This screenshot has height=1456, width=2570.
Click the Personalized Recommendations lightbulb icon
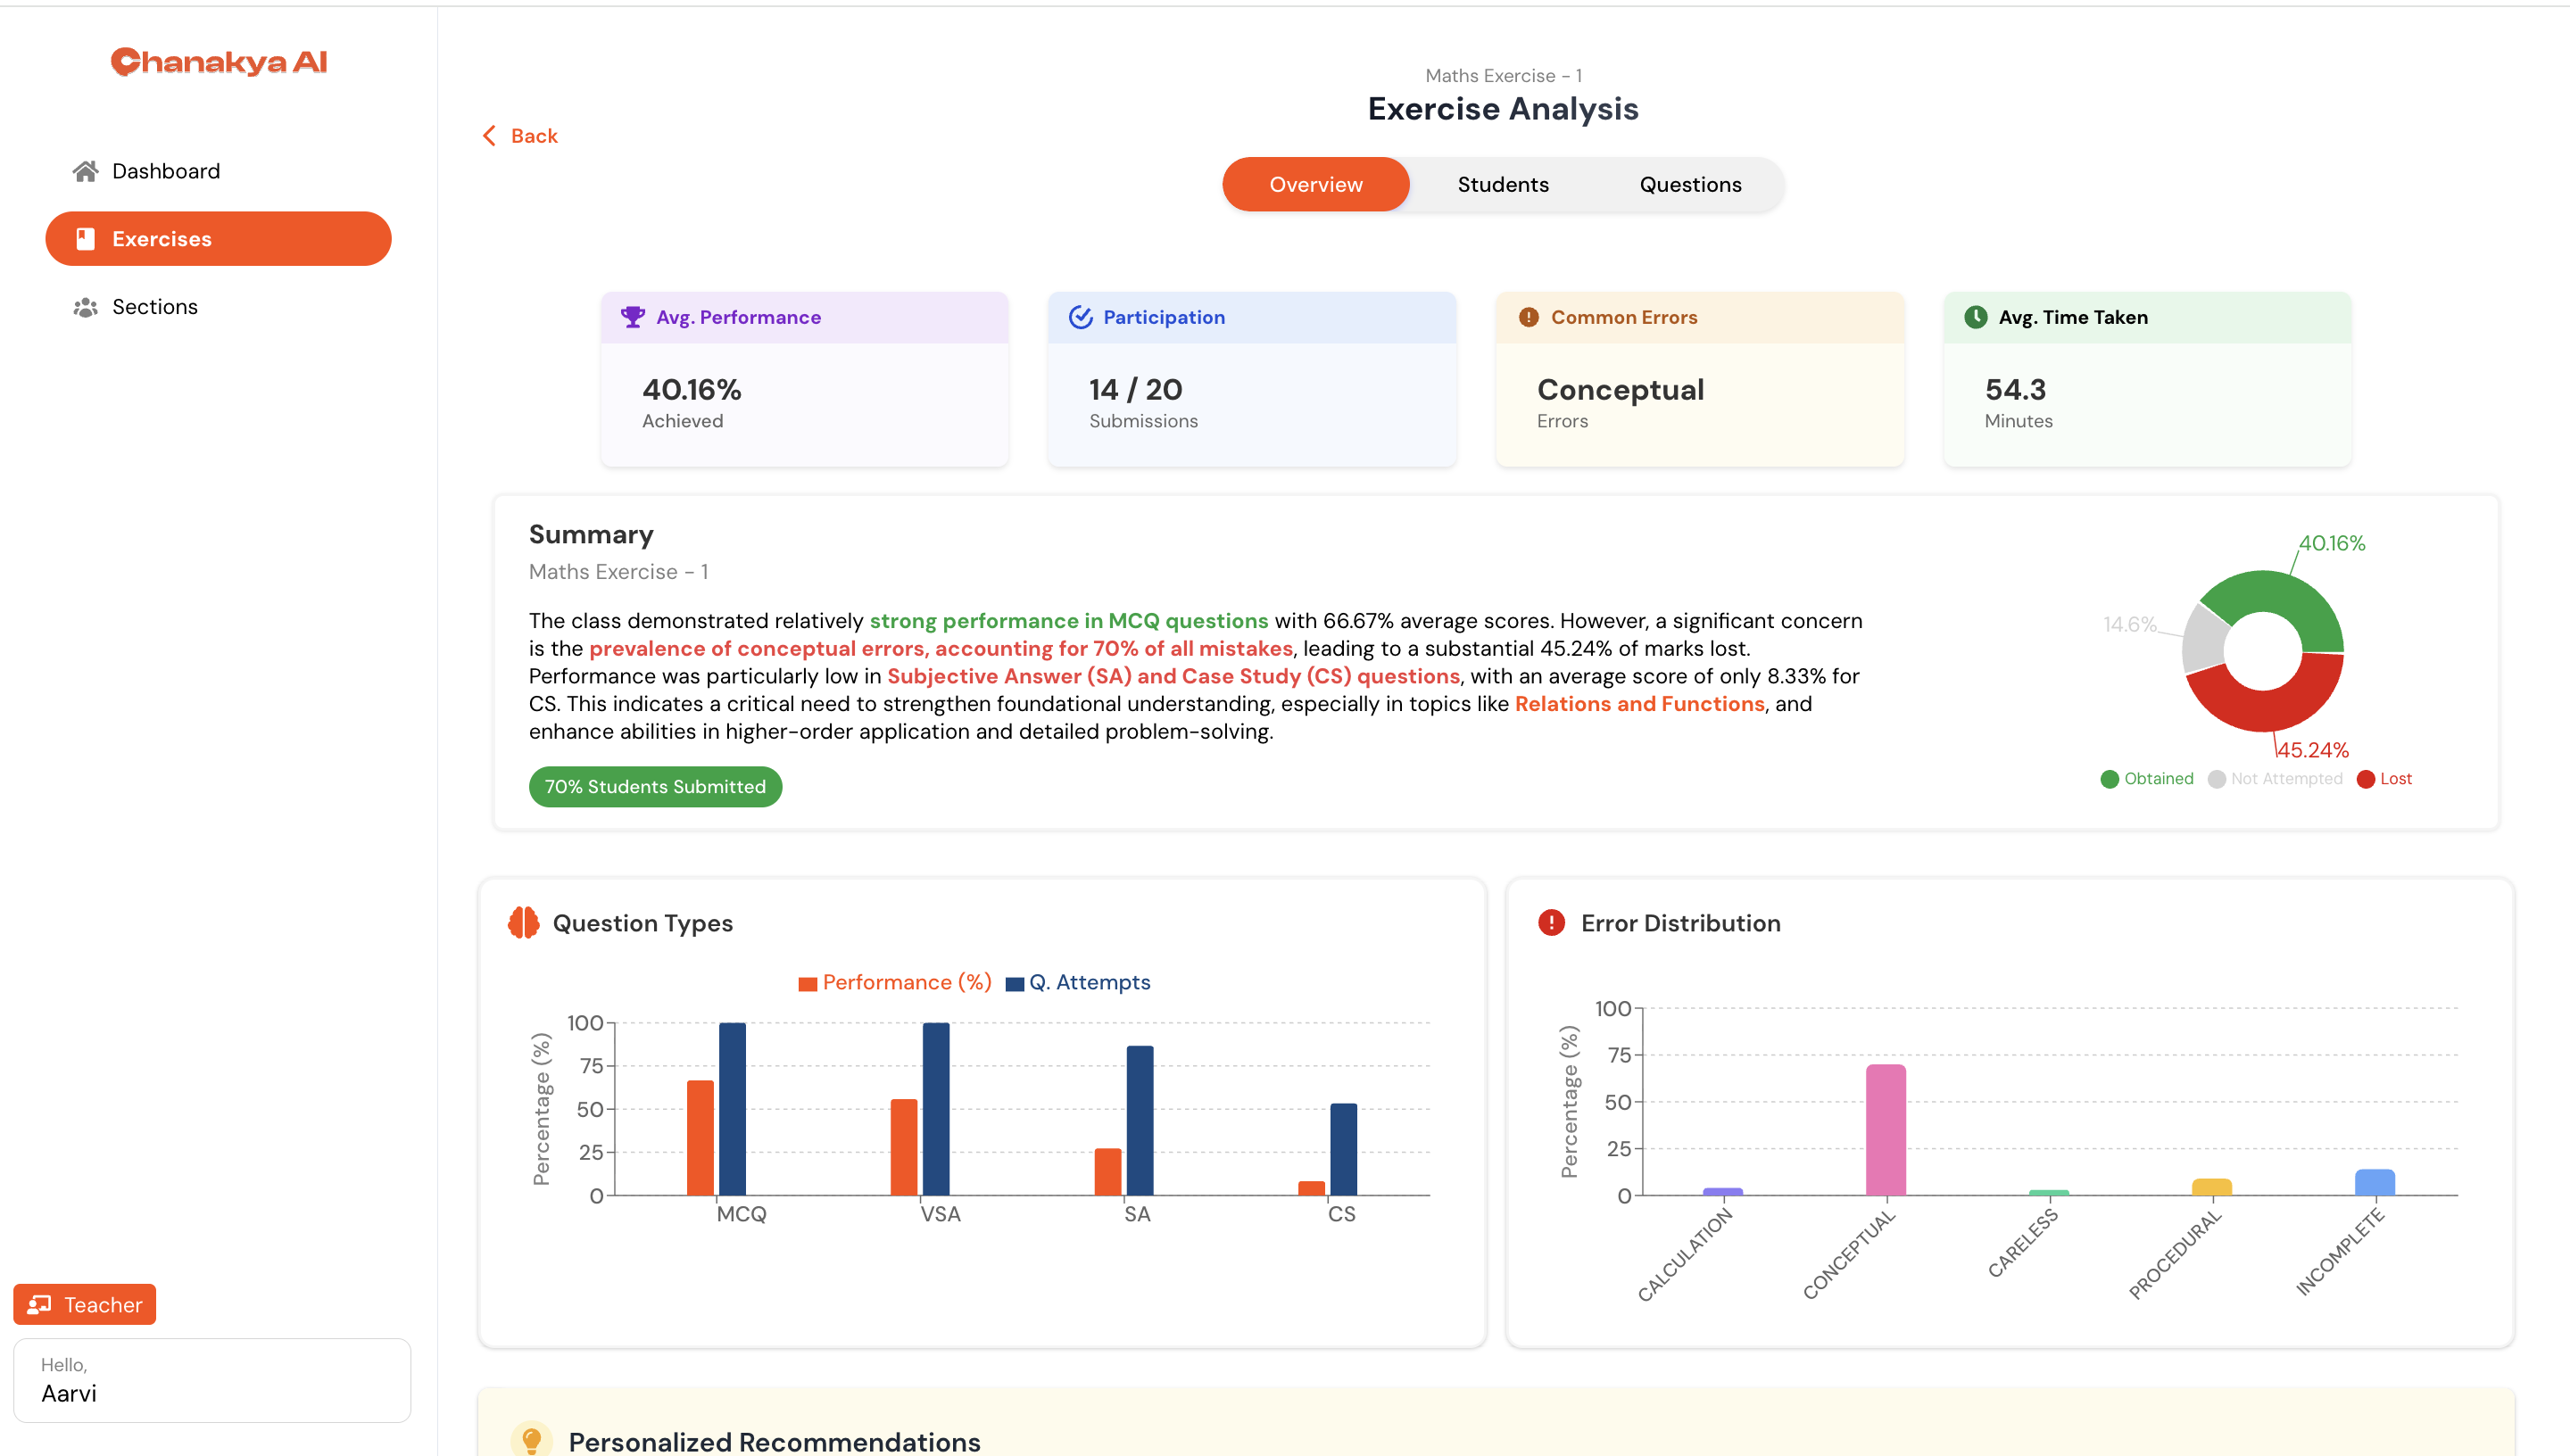tap(531, 1440)
